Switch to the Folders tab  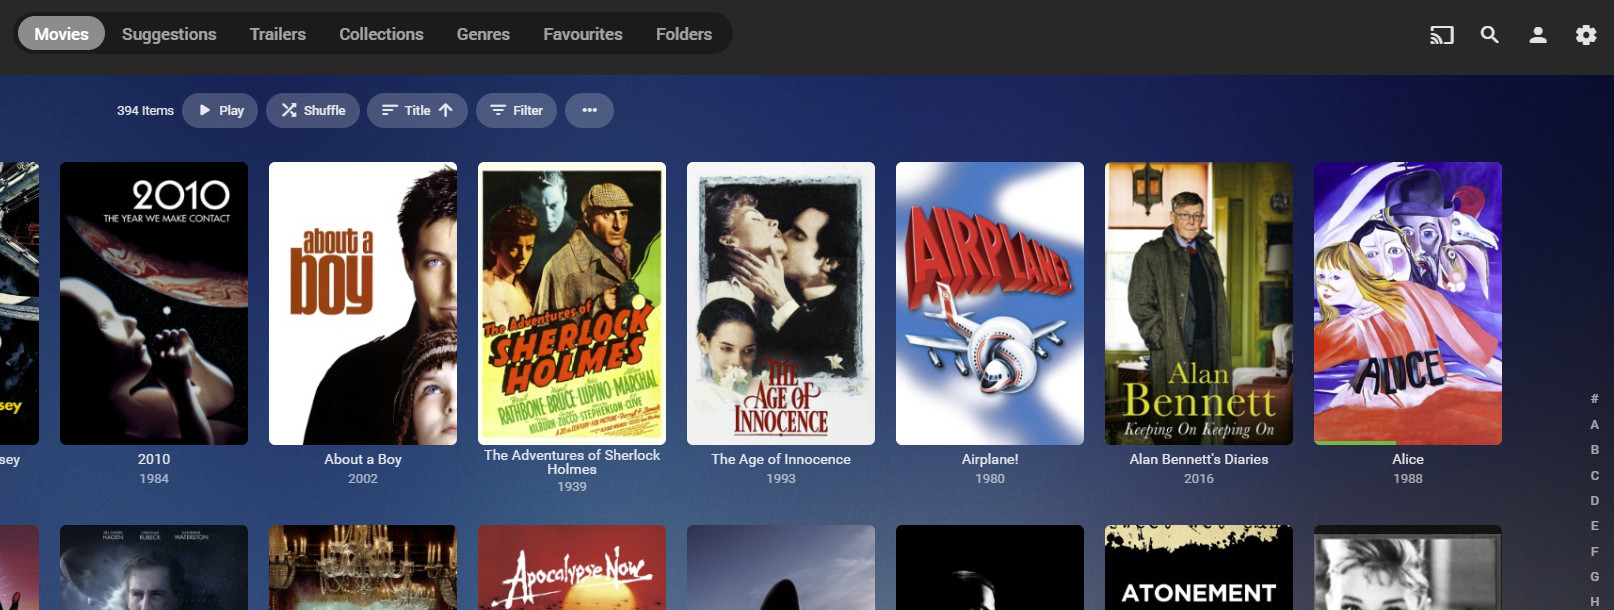[684, 34]
